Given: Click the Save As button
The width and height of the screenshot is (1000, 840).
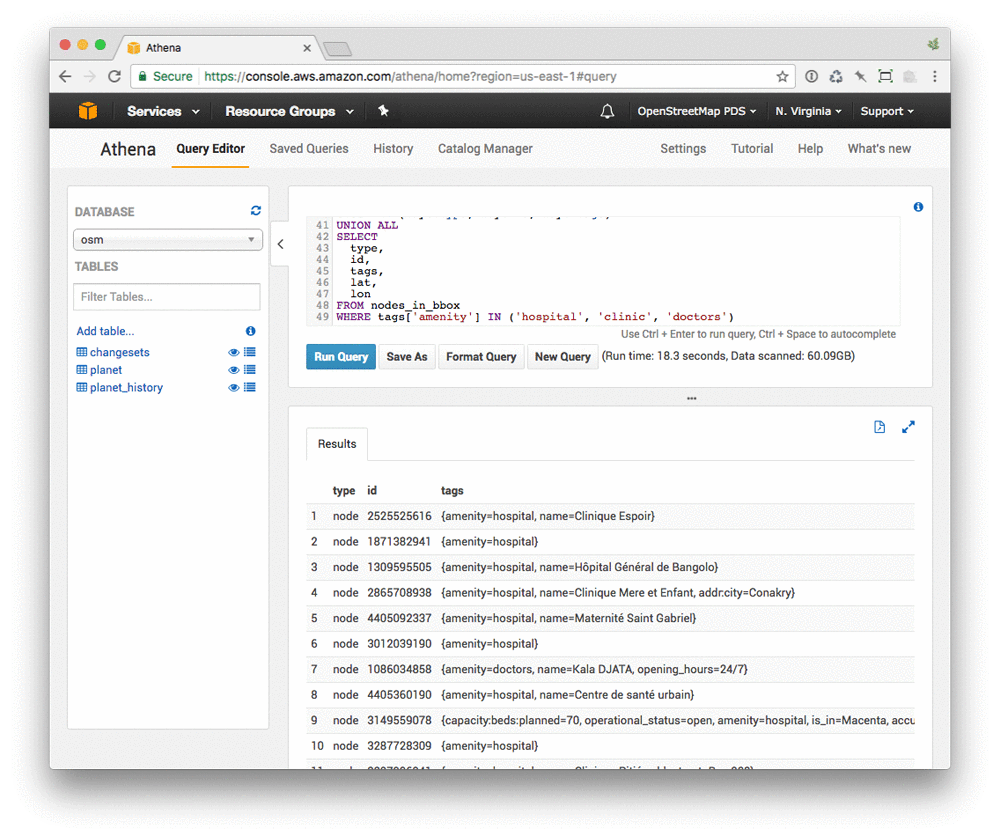Looking at the screenshot, I should 407,357.
